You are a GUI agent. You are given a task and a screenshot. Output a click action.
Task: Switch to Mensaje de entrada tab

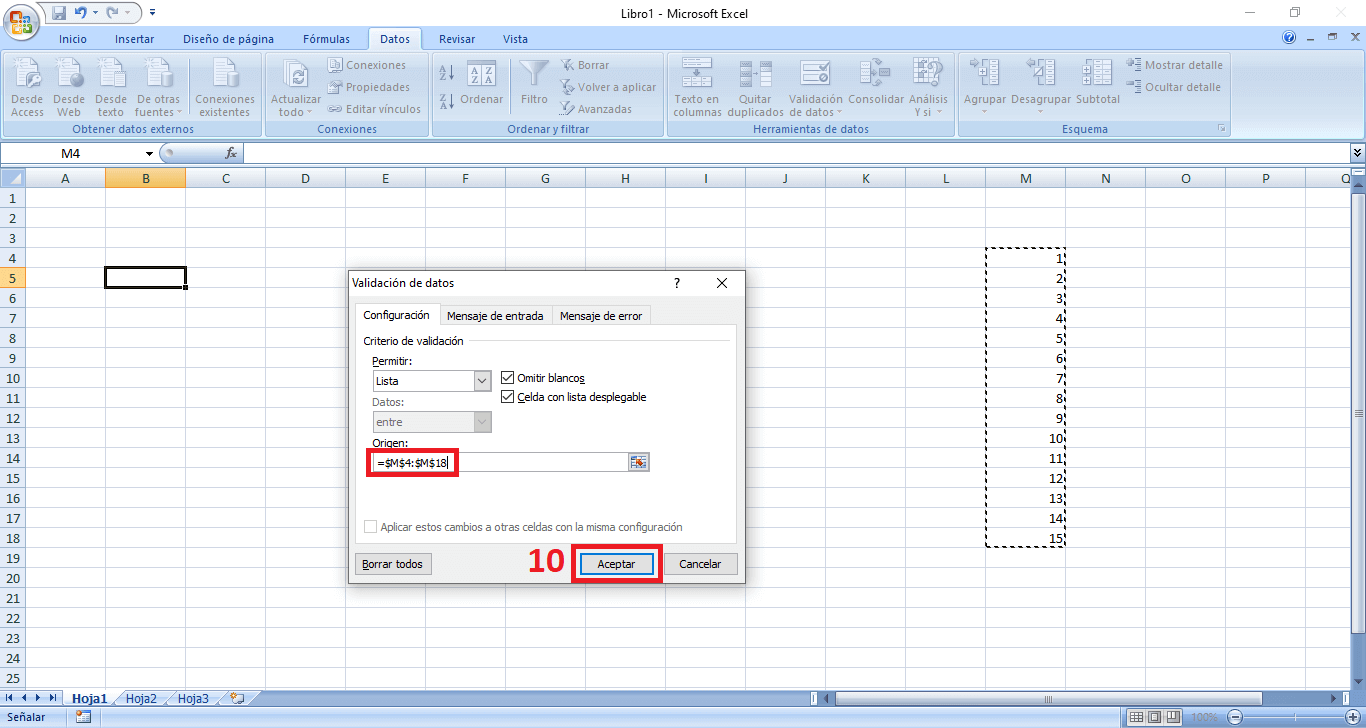pyautogui.click(x=495, y=316)
